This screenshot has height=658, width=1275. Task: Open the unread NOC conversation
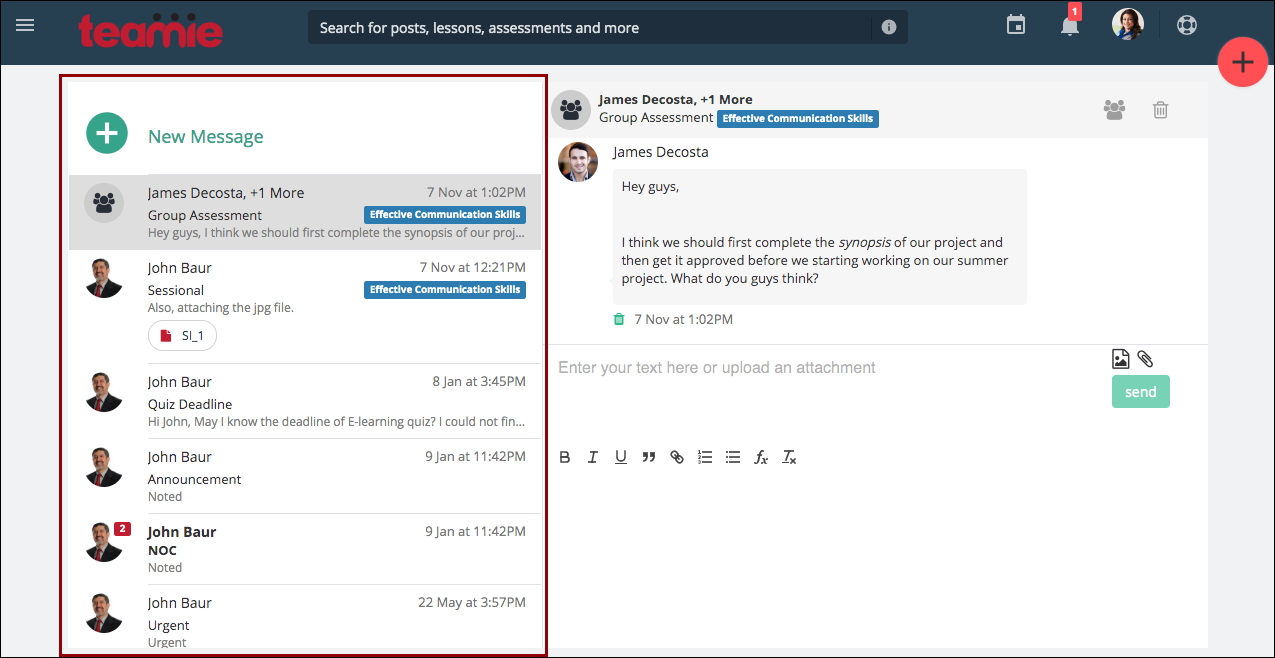(x=305, y=549)
